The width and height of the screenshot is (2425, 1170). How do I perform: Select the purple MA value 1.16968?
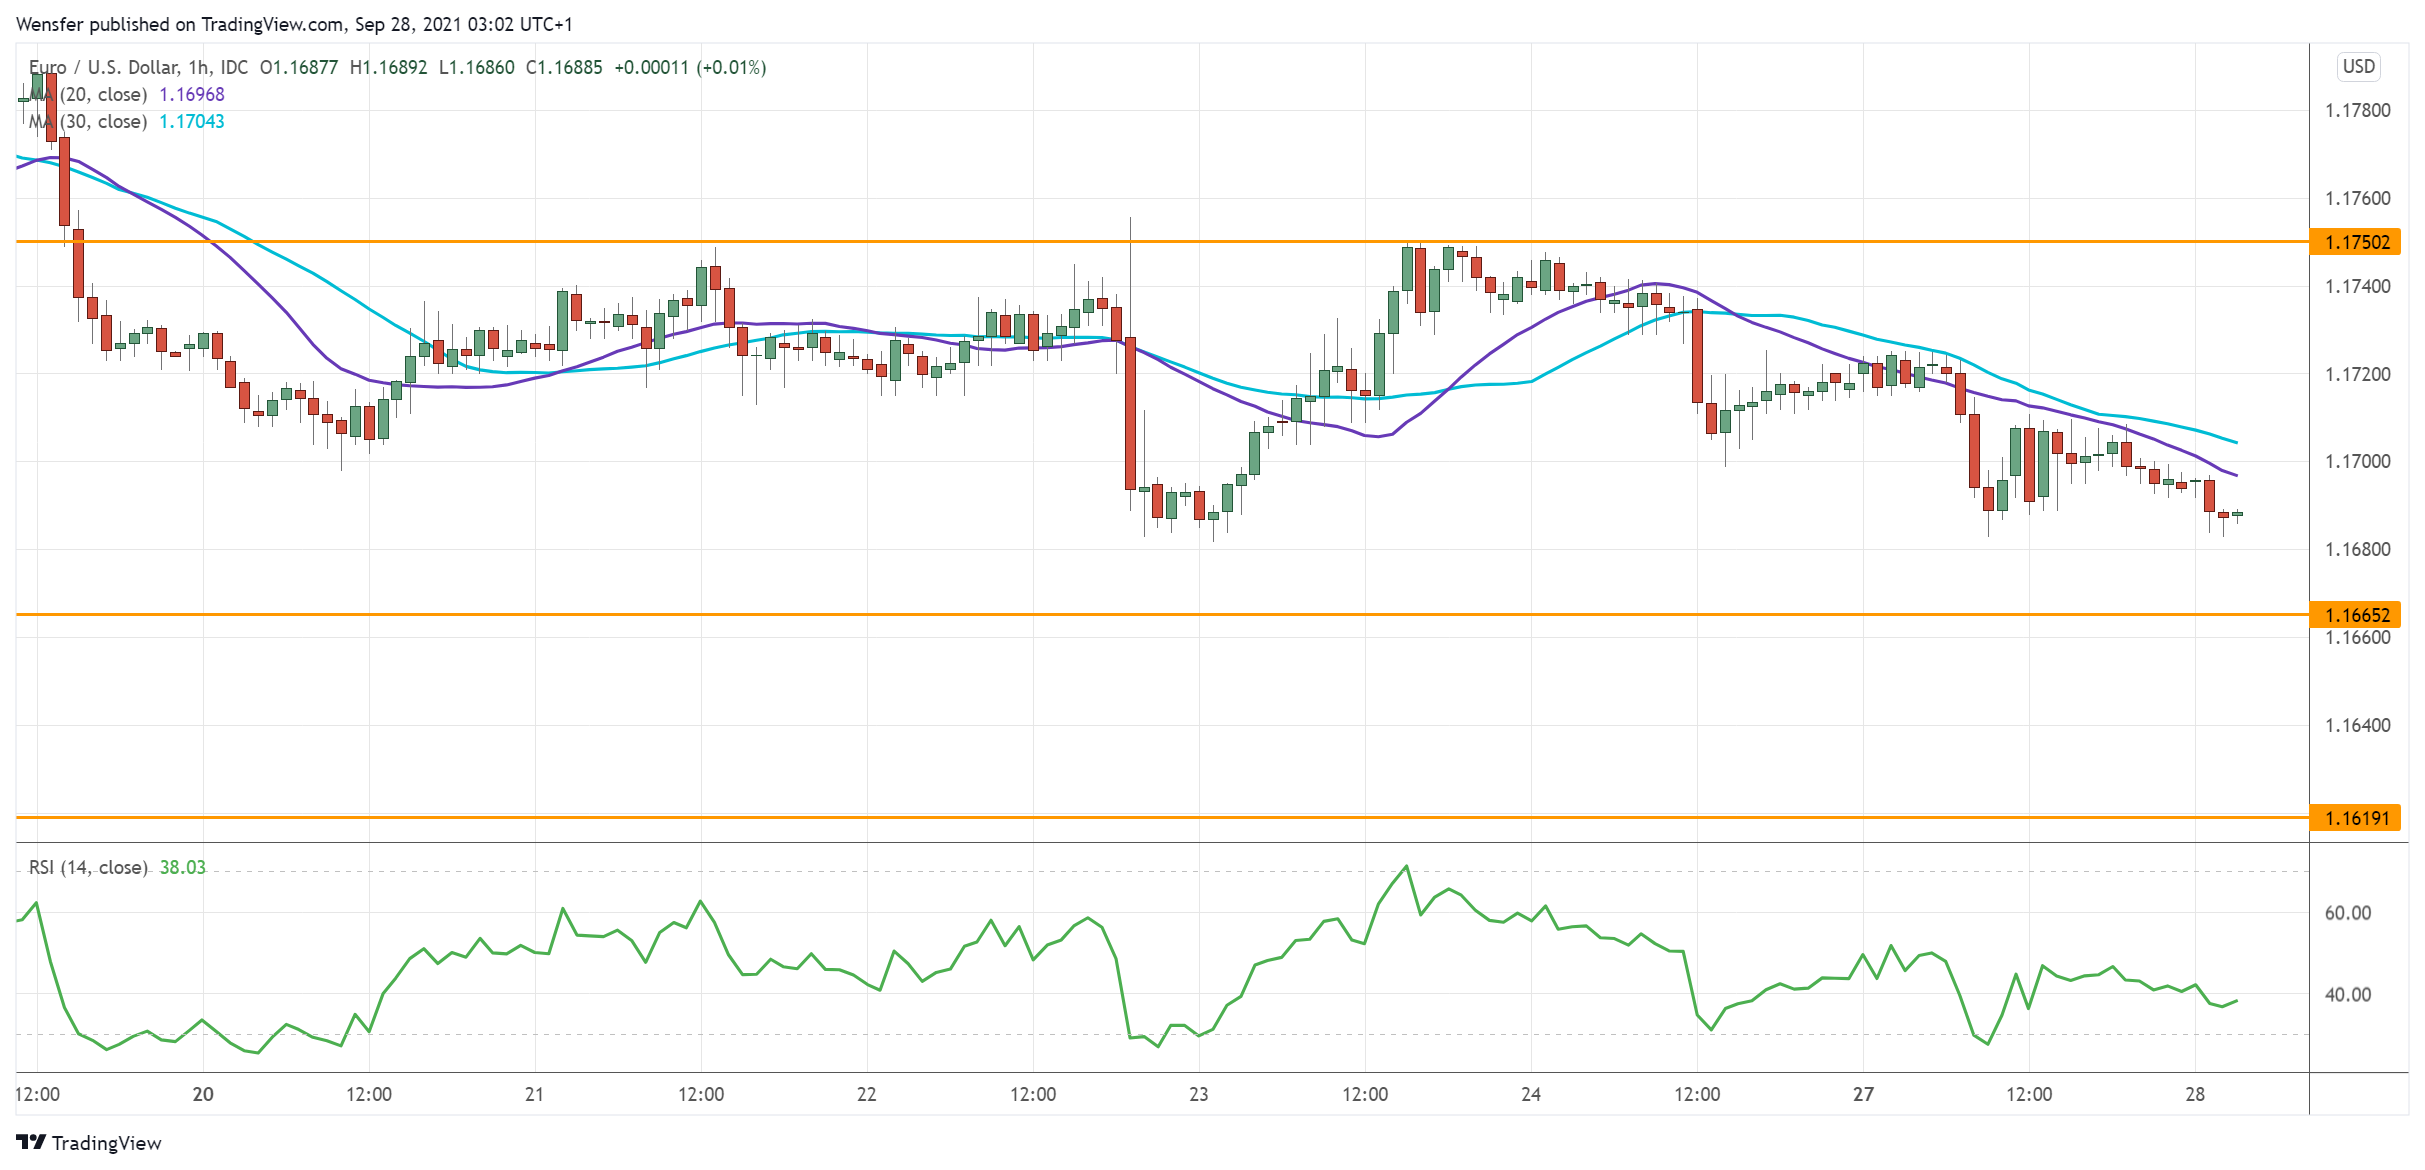tap(193, 92)
